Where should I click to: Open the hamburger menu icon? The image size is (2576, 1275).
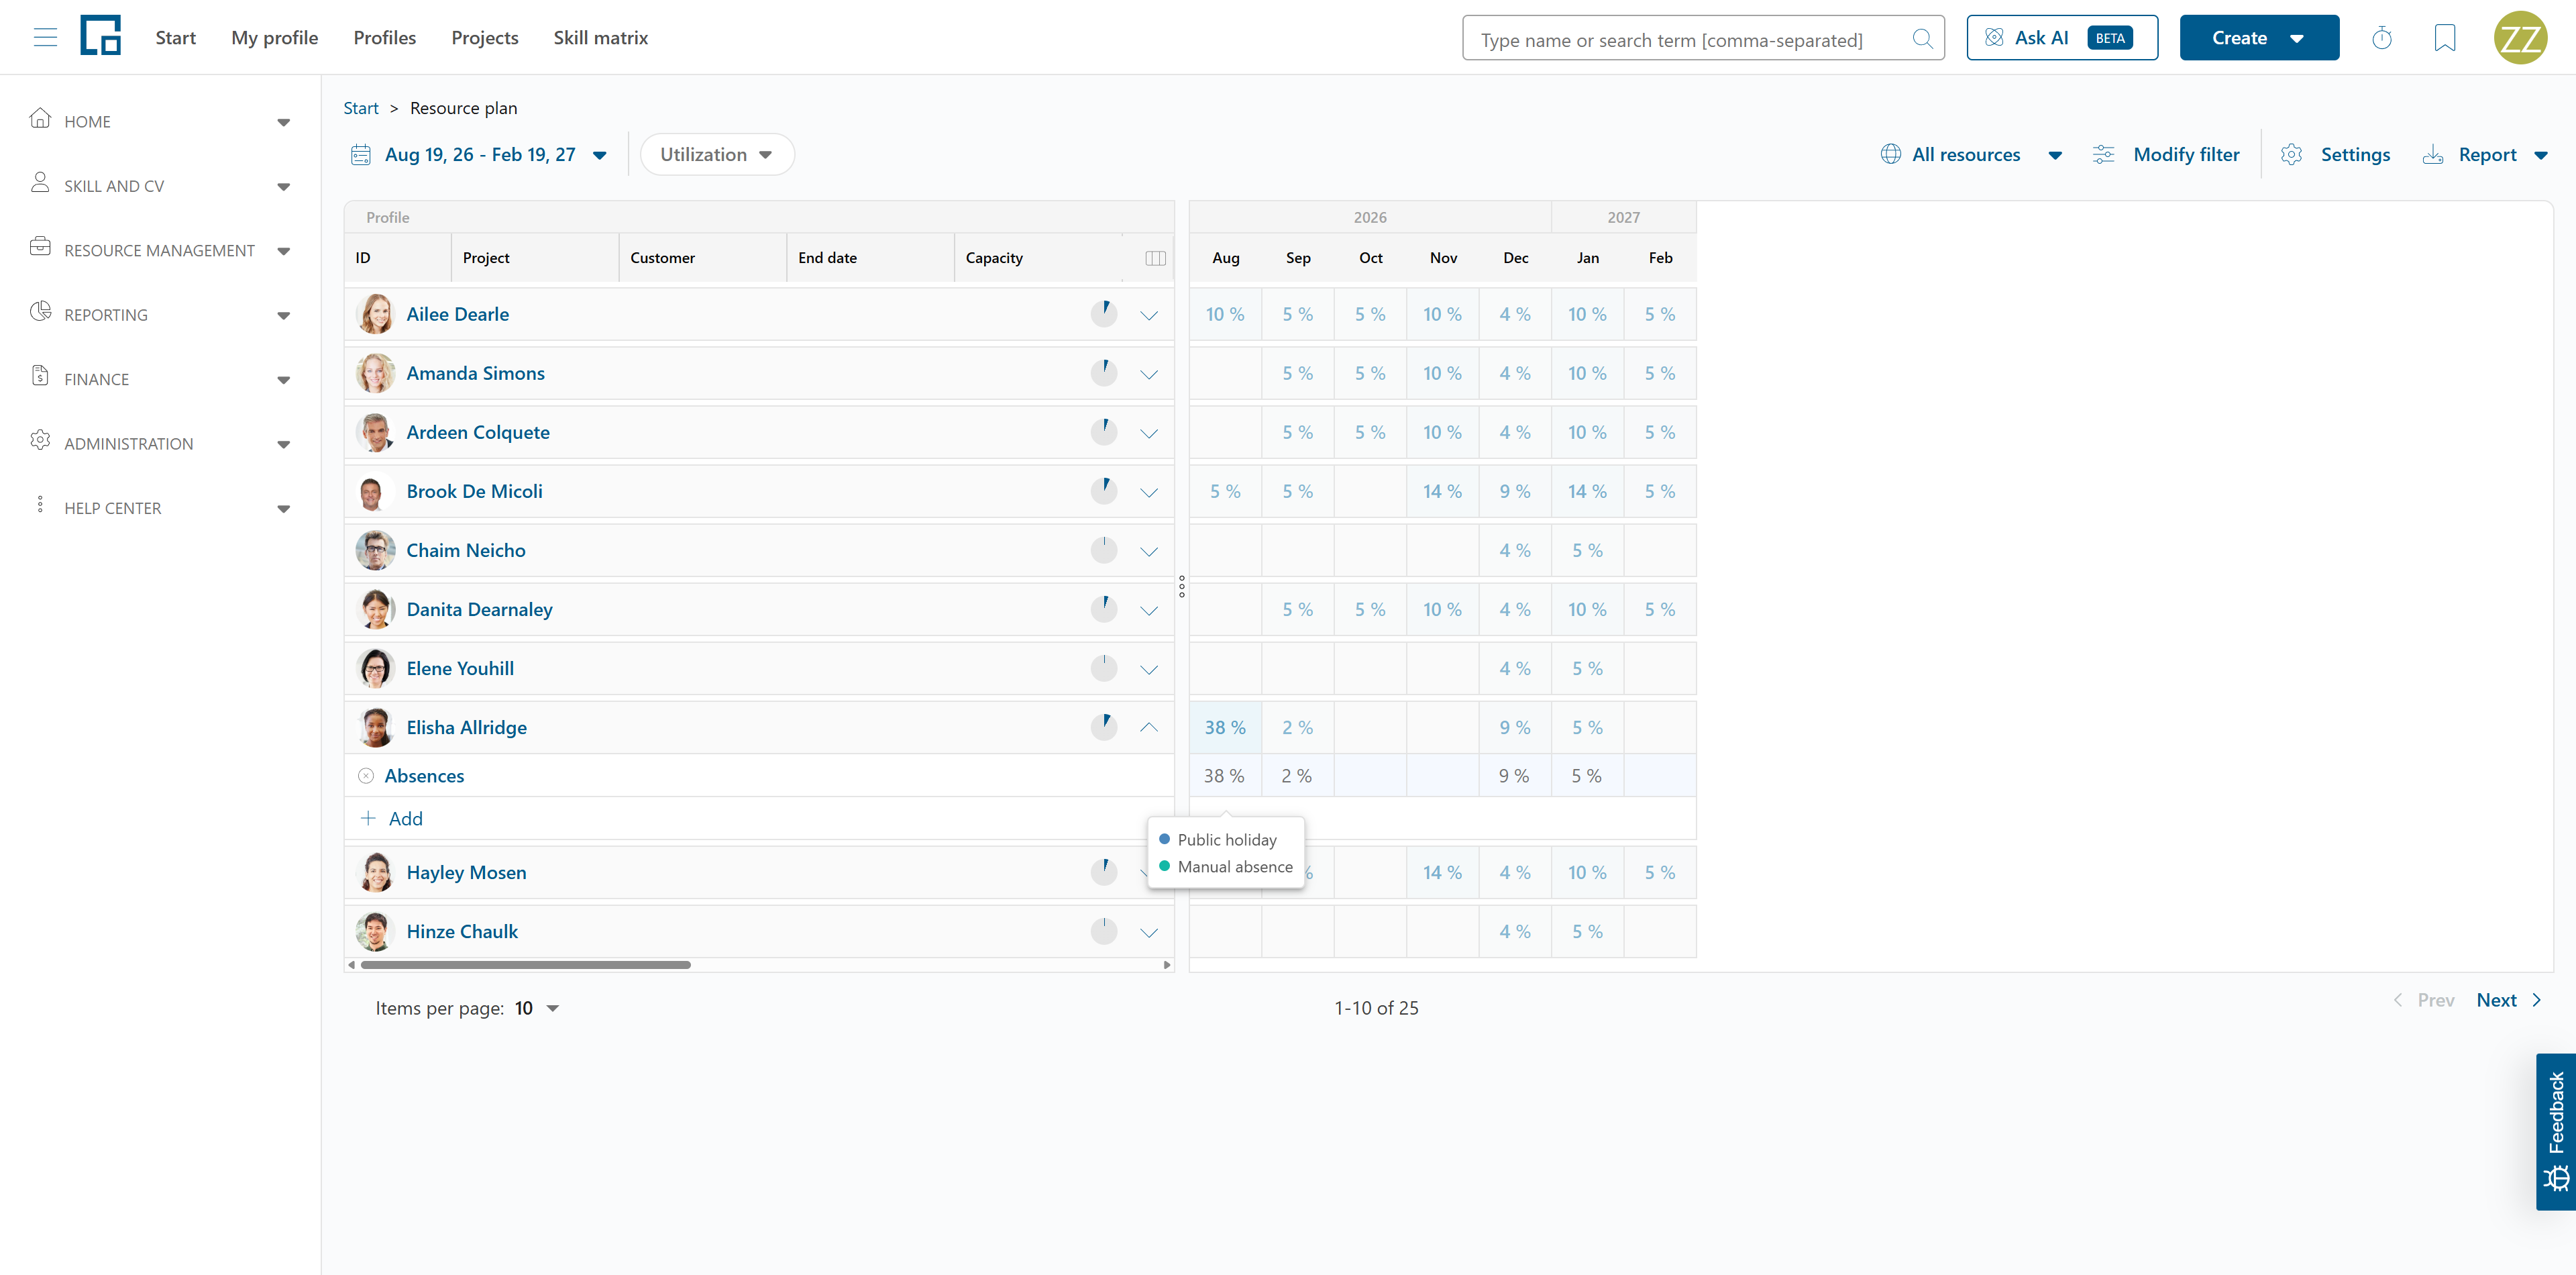point(45,38)
